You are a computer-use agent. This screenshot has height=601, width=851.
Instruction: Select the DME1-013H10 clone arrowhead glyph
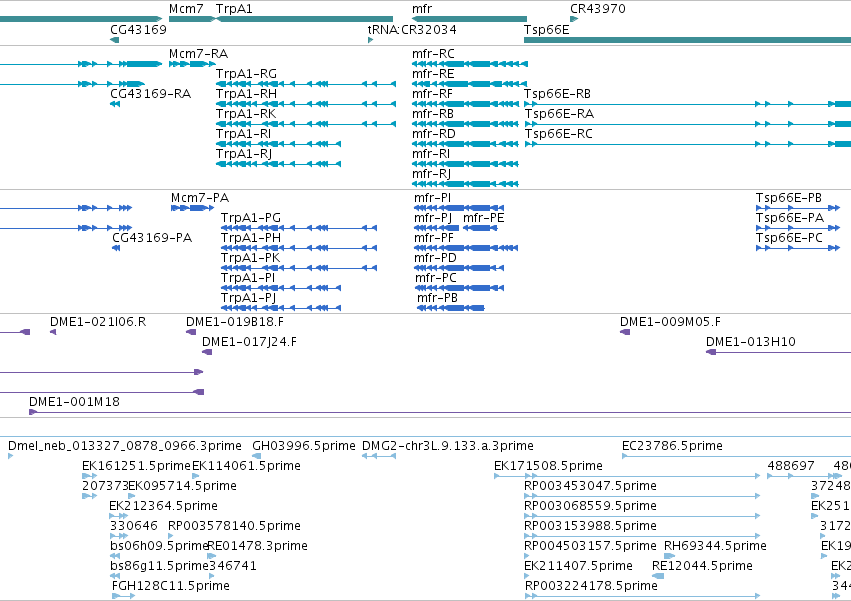(710, 352)
